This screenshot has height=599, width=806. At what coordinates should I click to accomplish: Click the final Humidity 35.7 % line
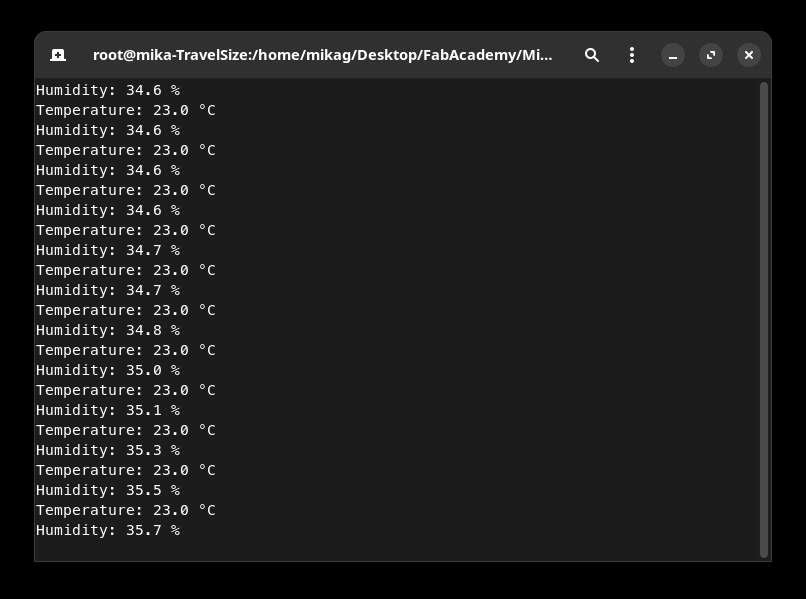click(108, 530)
